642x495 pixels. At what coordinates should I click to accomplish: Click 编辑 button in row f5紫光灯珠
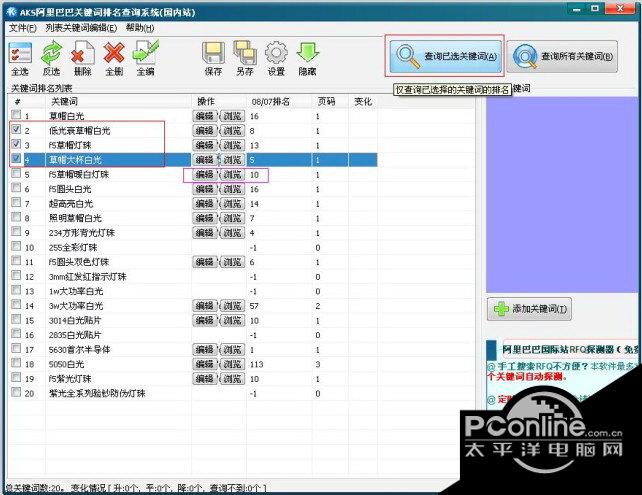[x=205, y=379]
